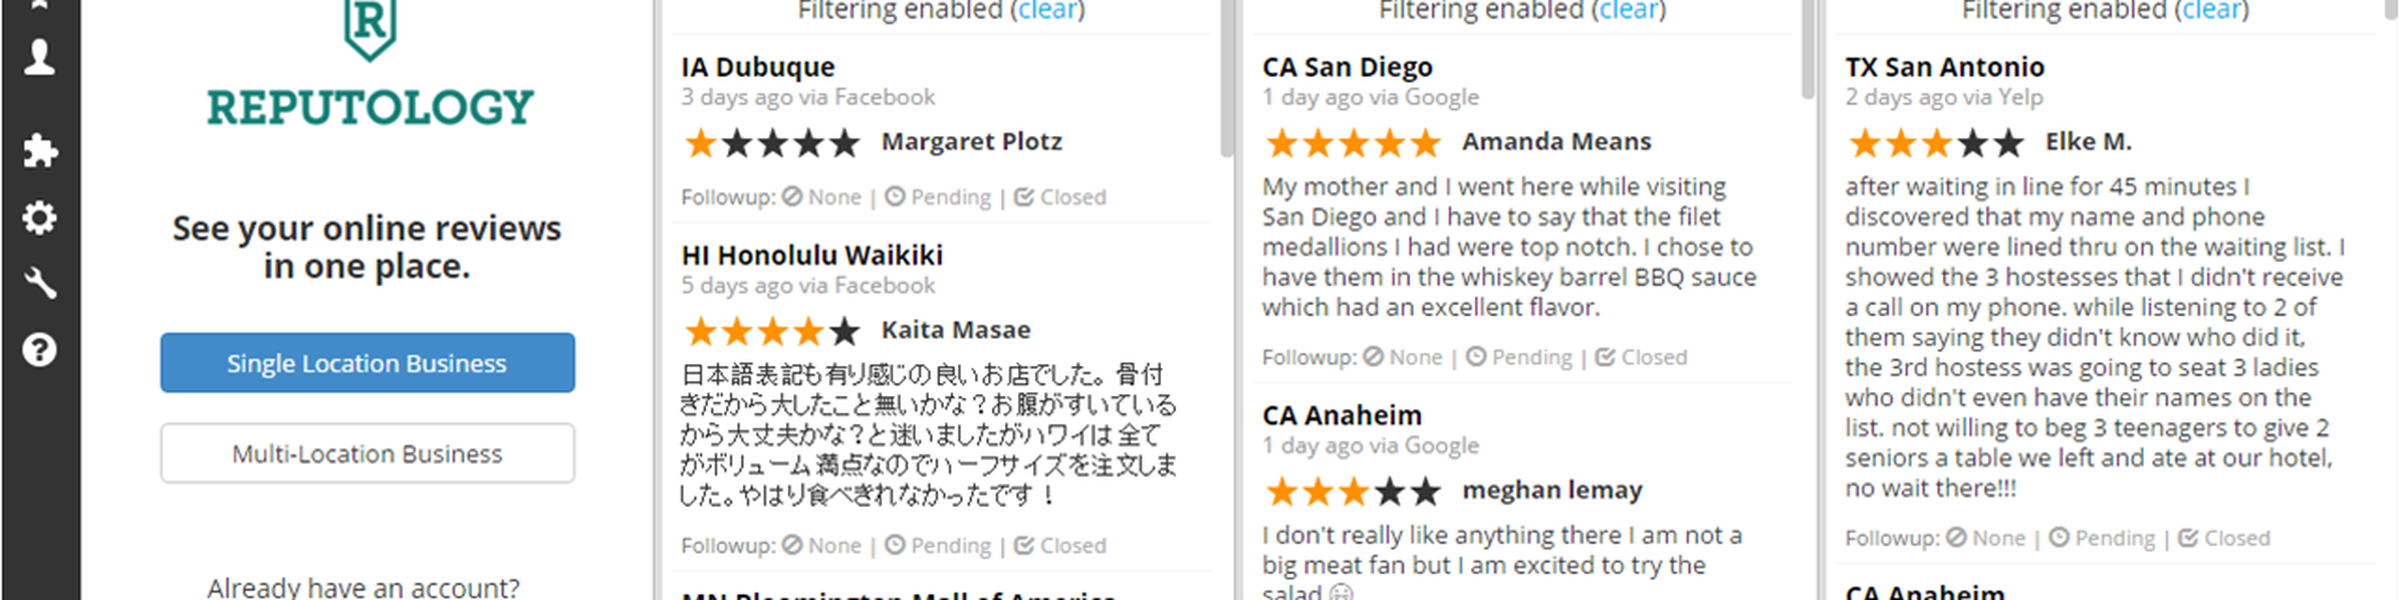Click the star rating for Margaret Plotz

coord(772,143)
